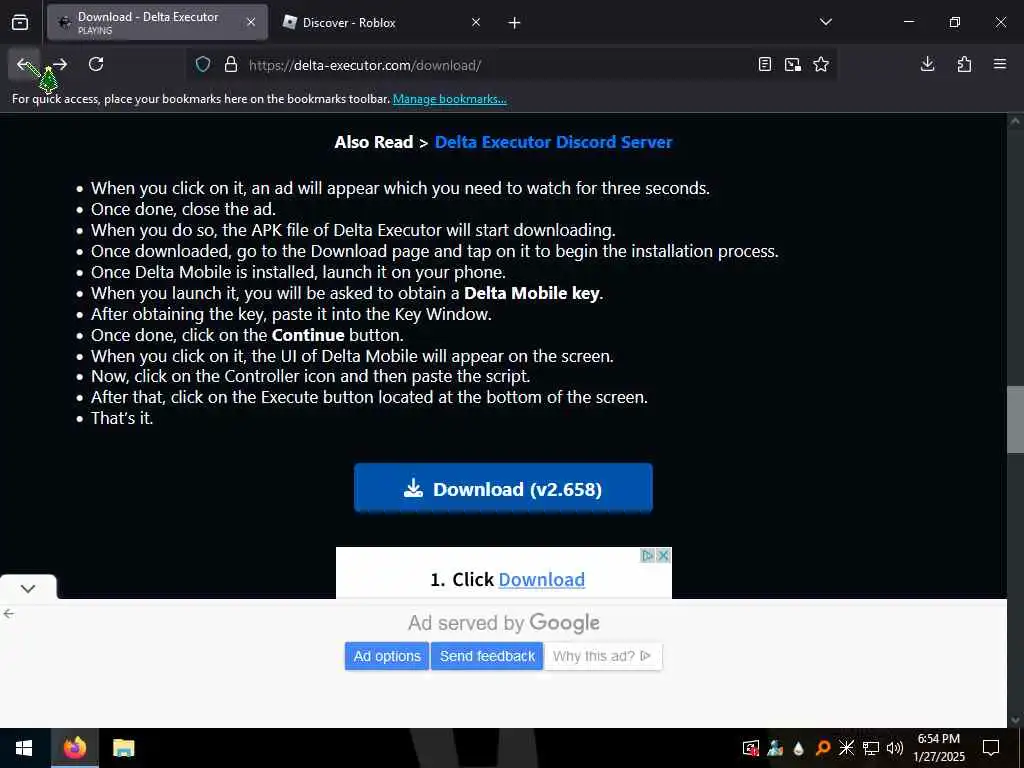Image resolution: width=1024 pixels, height=768 pixels.
Task: Click the site padlock security icon
Action: pyautogui.click(x=231, y=65)
